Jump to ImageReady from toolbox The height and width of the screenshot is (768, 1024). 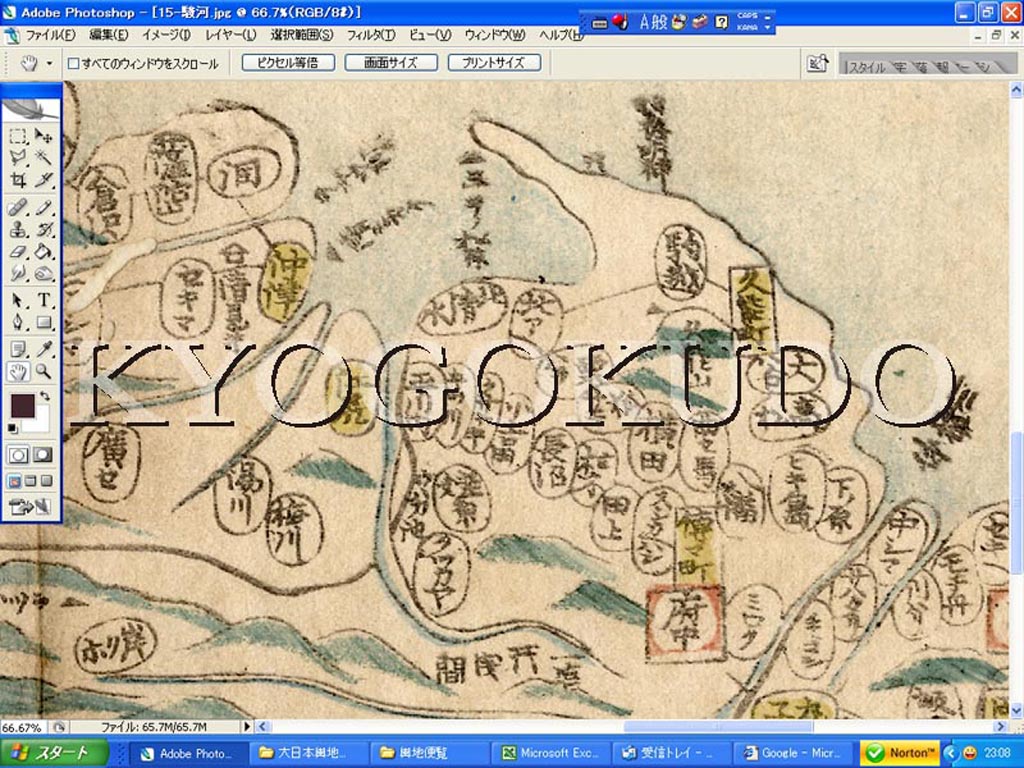pyautogui.click(x=30, y=506)
